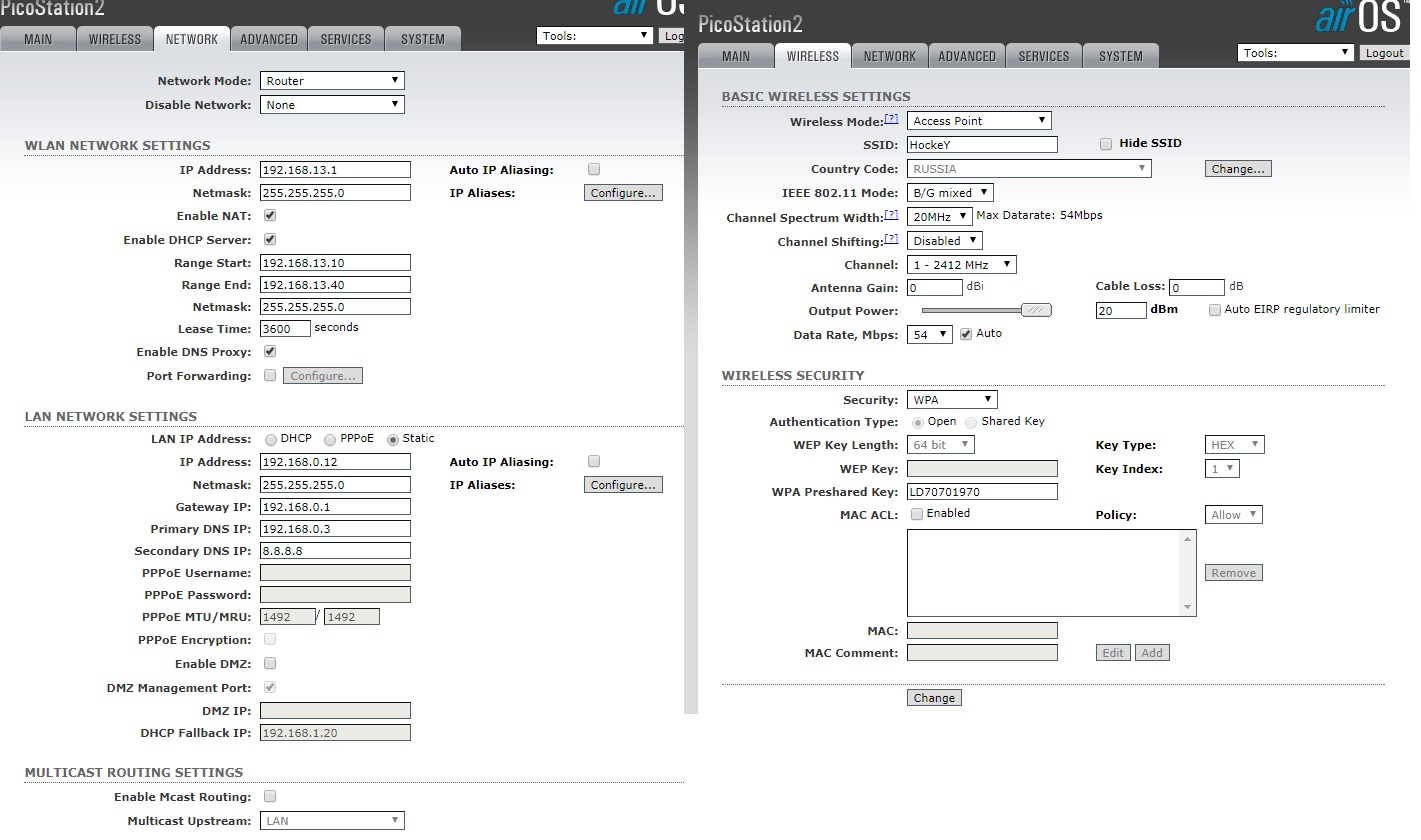This screenshot has height=840, width=1421.
Task: Open SYSTEM tab in the network window
Action: (423, 39)
